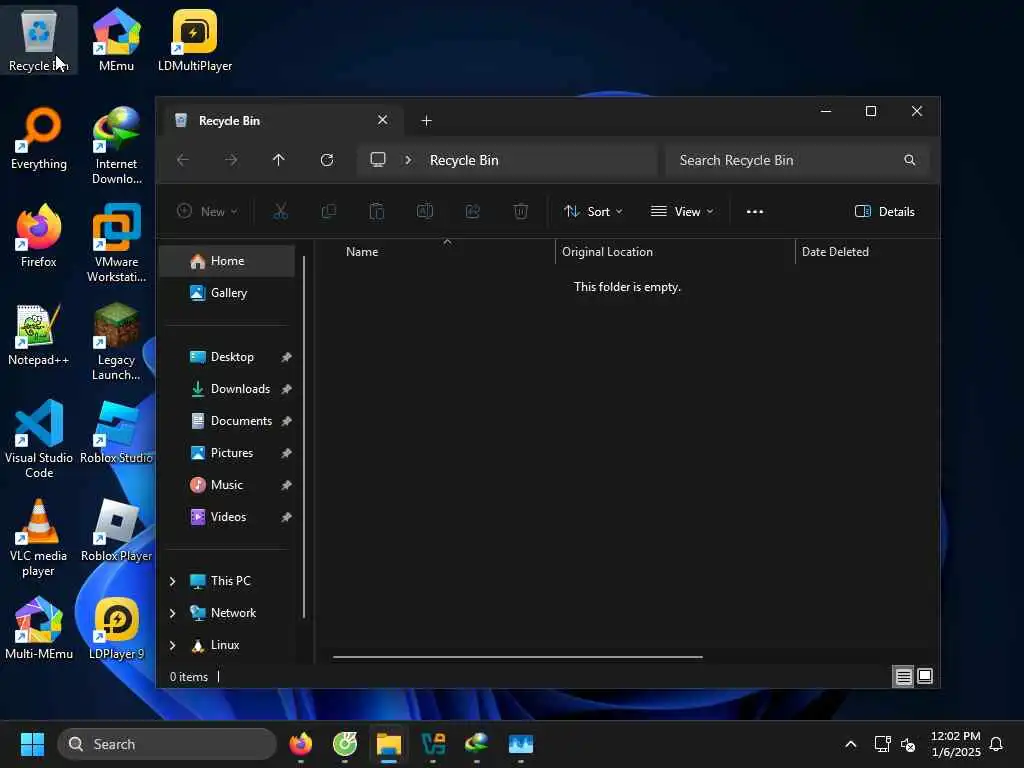This screenshot has height=768, width=1024.
Task: Select the Everything search shortcut
Action: pos(39,138)
